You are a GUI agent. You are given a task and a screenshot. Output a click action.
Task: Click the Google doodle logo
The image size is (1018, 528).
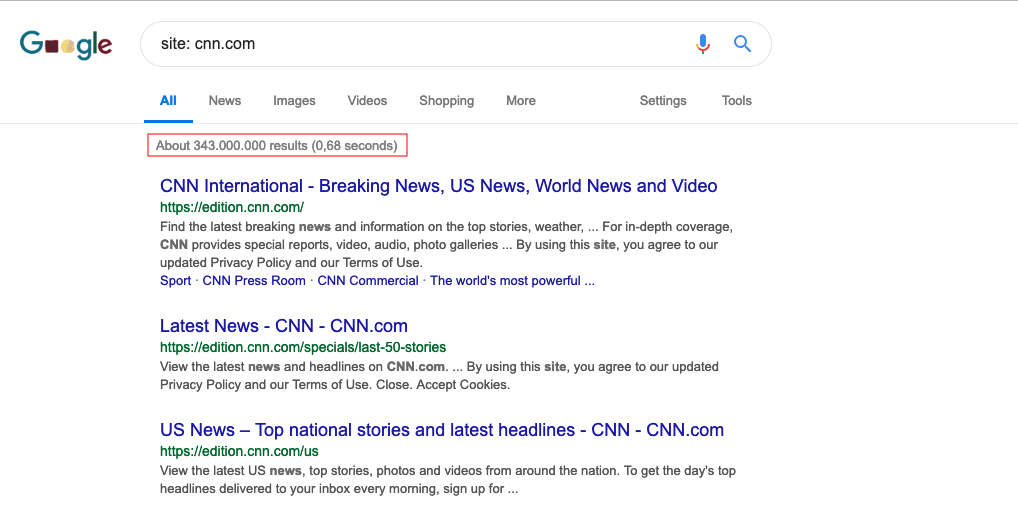pyautogui.click(x=66, y=44)
